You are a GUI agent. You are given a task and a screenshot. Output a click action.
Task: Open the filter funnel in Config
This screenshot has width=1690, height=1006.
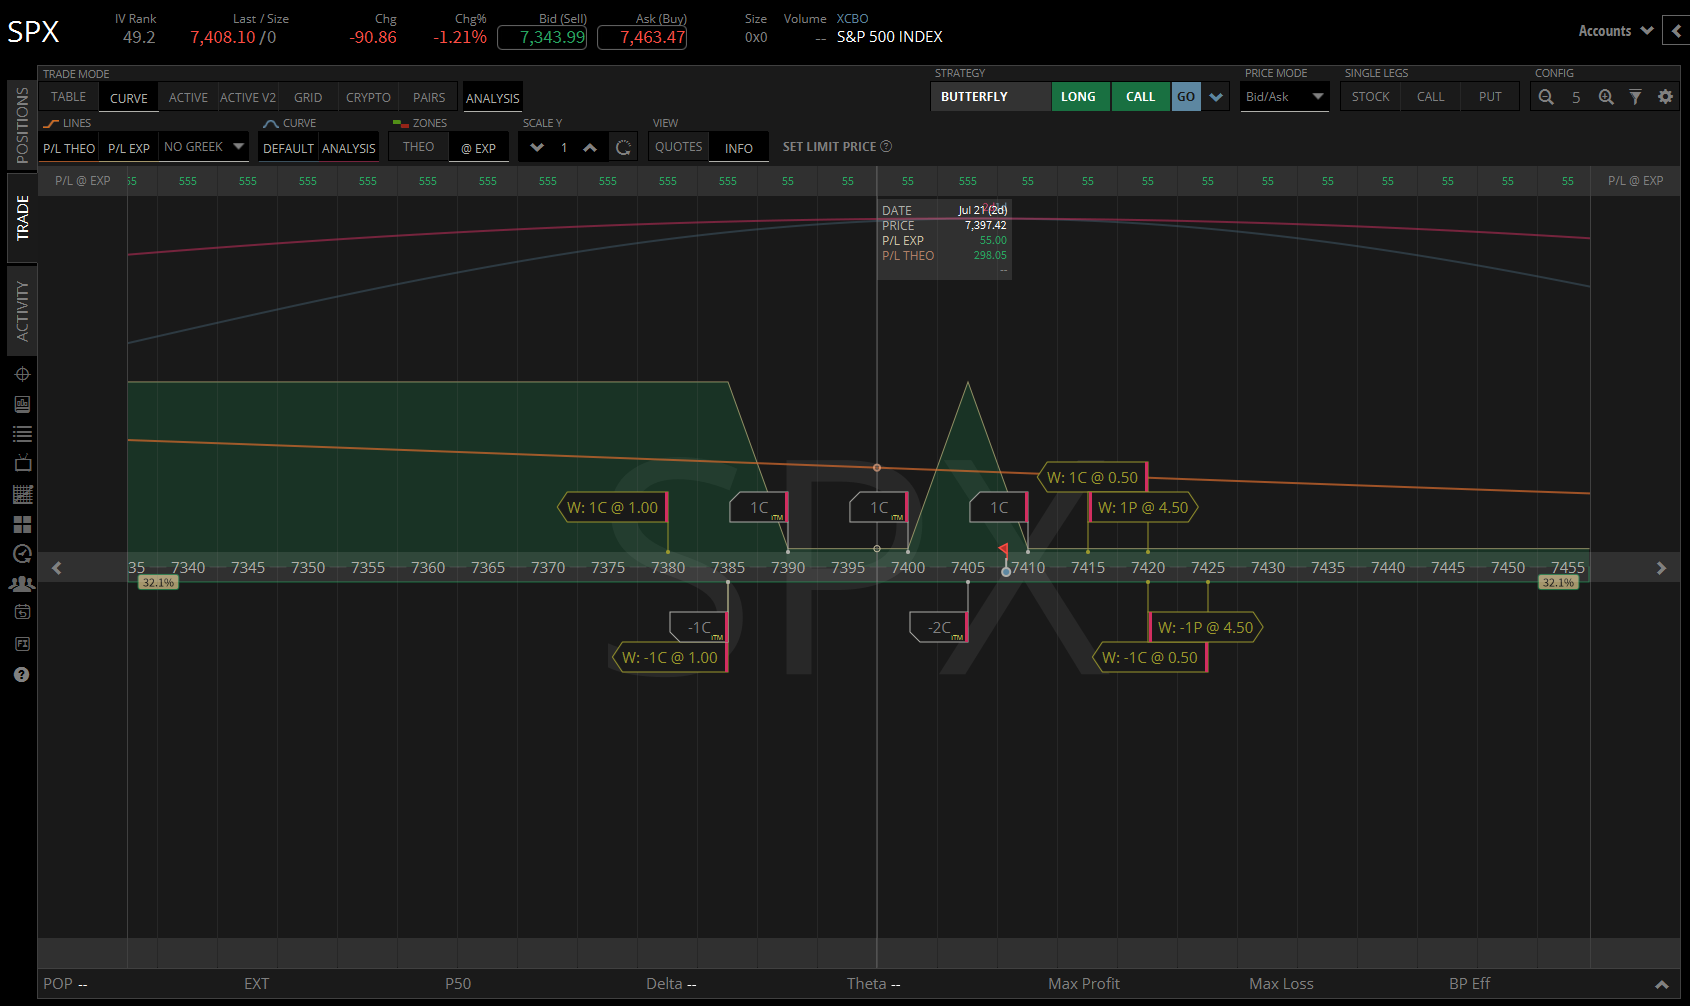tap(1635, 97)
